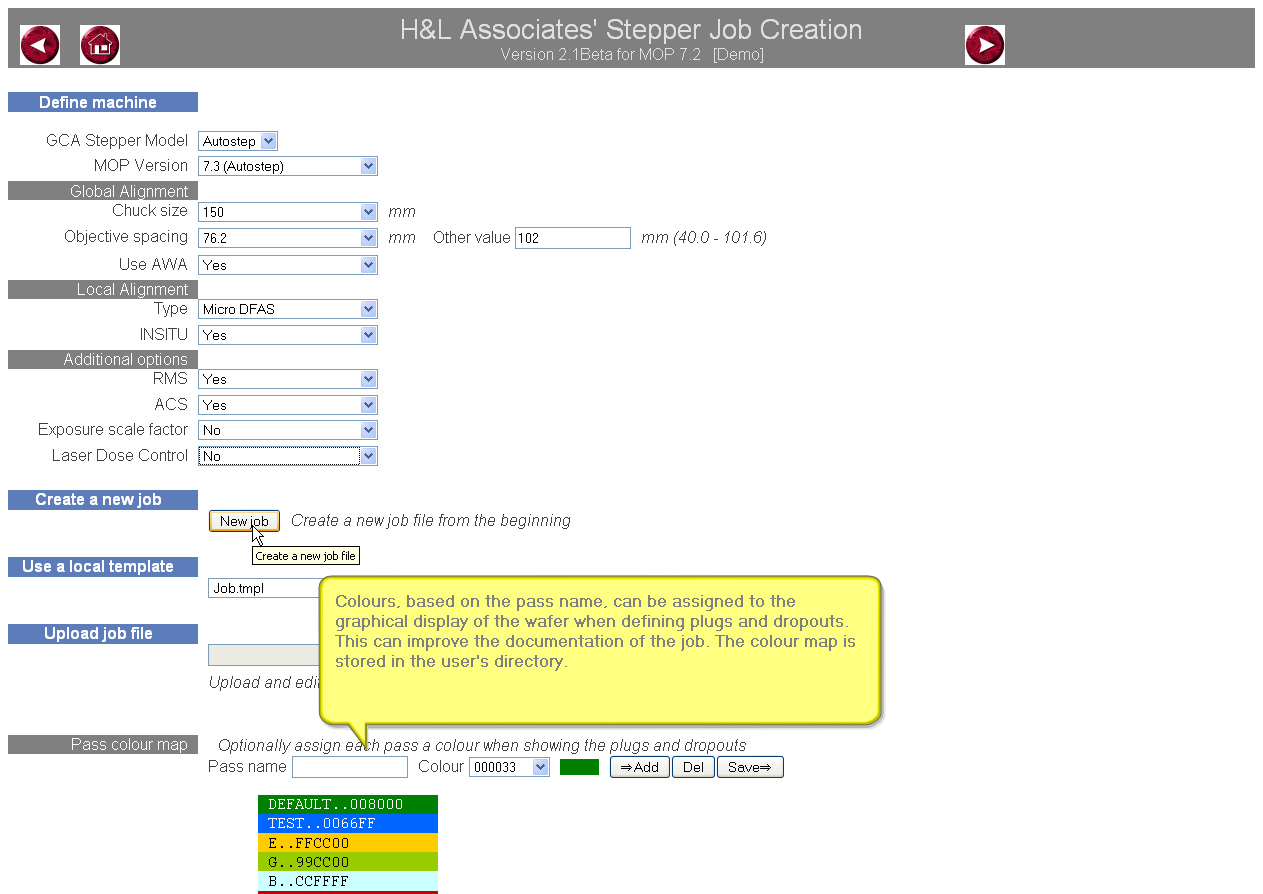The image size is (1263, 894).
Task: Open the Laser Dose Control dropdown
Action: tap(288, 456)
